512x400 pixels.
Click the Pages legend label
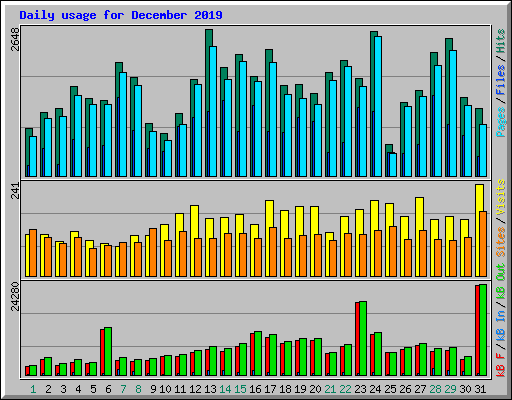[501, 122]
